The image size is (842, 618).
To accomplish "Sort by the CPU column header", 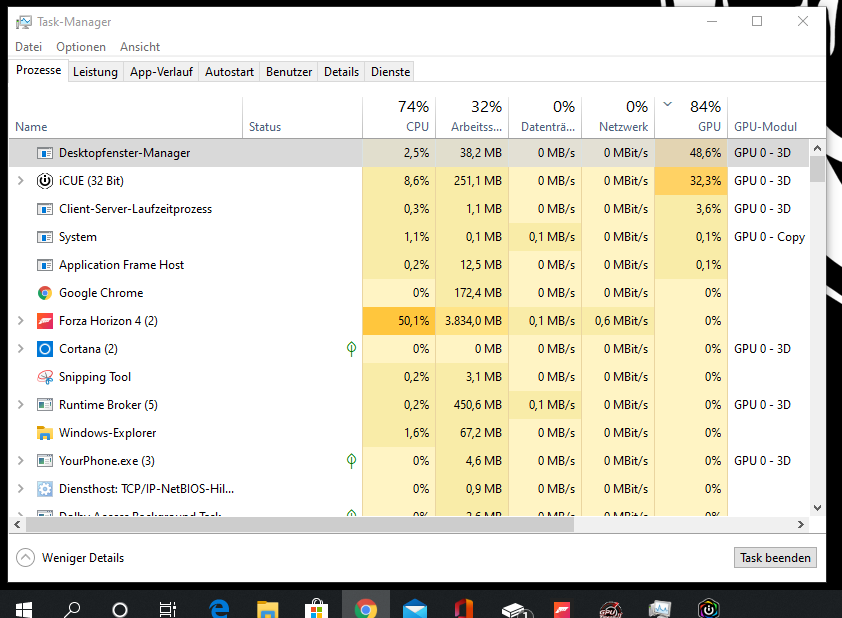I will (399, 117).
